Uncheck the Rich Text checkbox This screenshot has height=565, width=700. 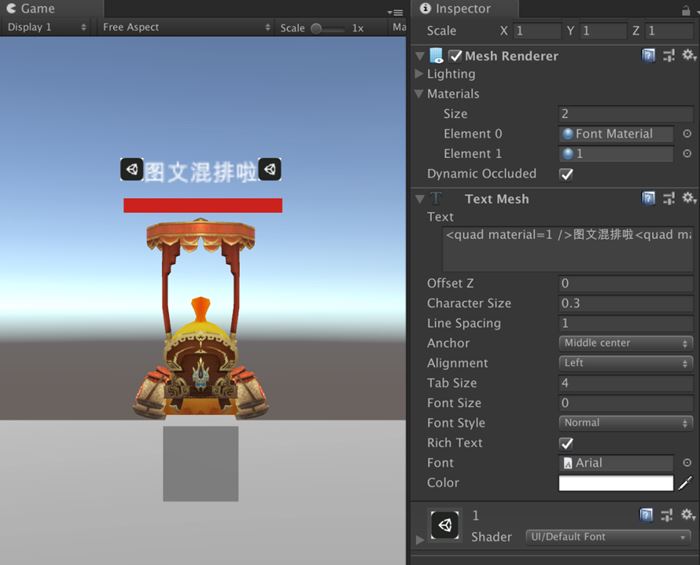click(566, 443)
